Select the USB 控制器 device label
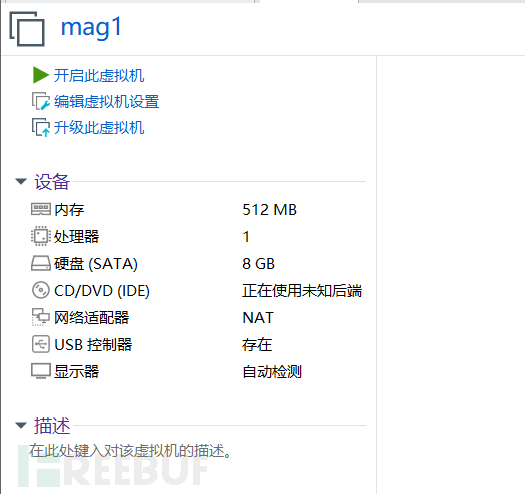Screen dimensions: 525x494 click(x=93, y=344)
